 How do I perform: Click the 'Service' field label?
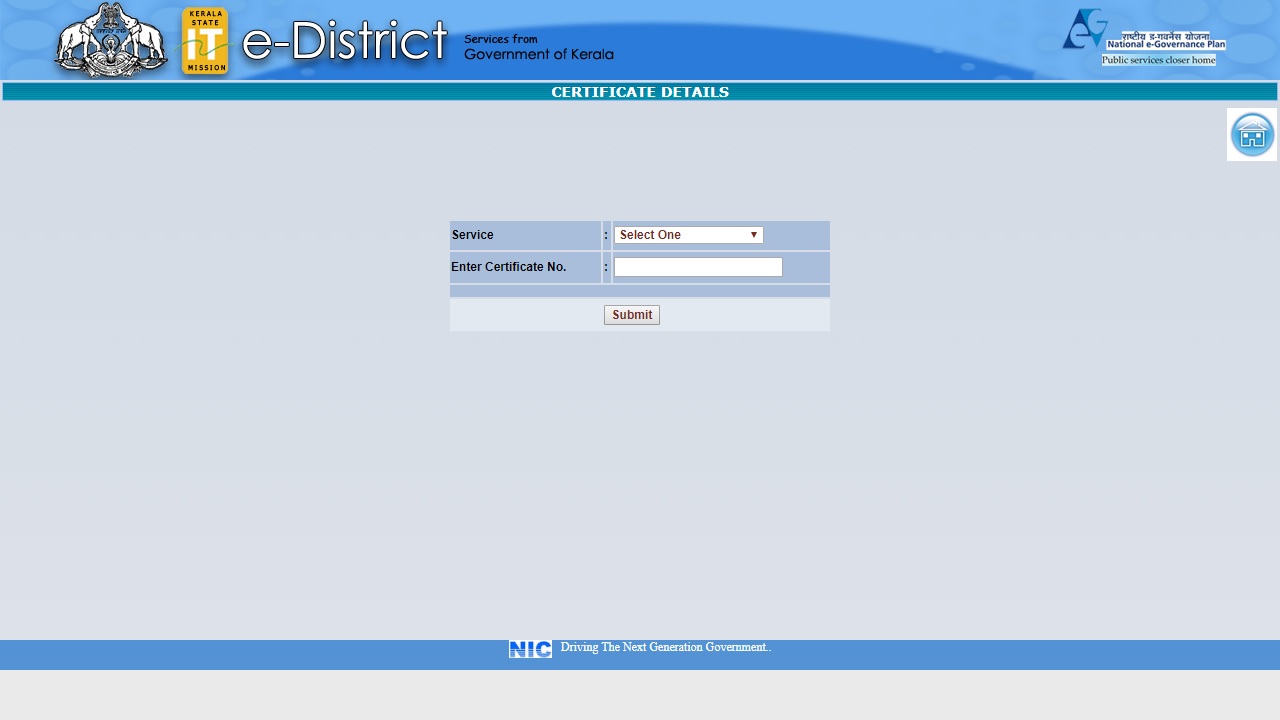pyautogui.click(x=473, y=235)
